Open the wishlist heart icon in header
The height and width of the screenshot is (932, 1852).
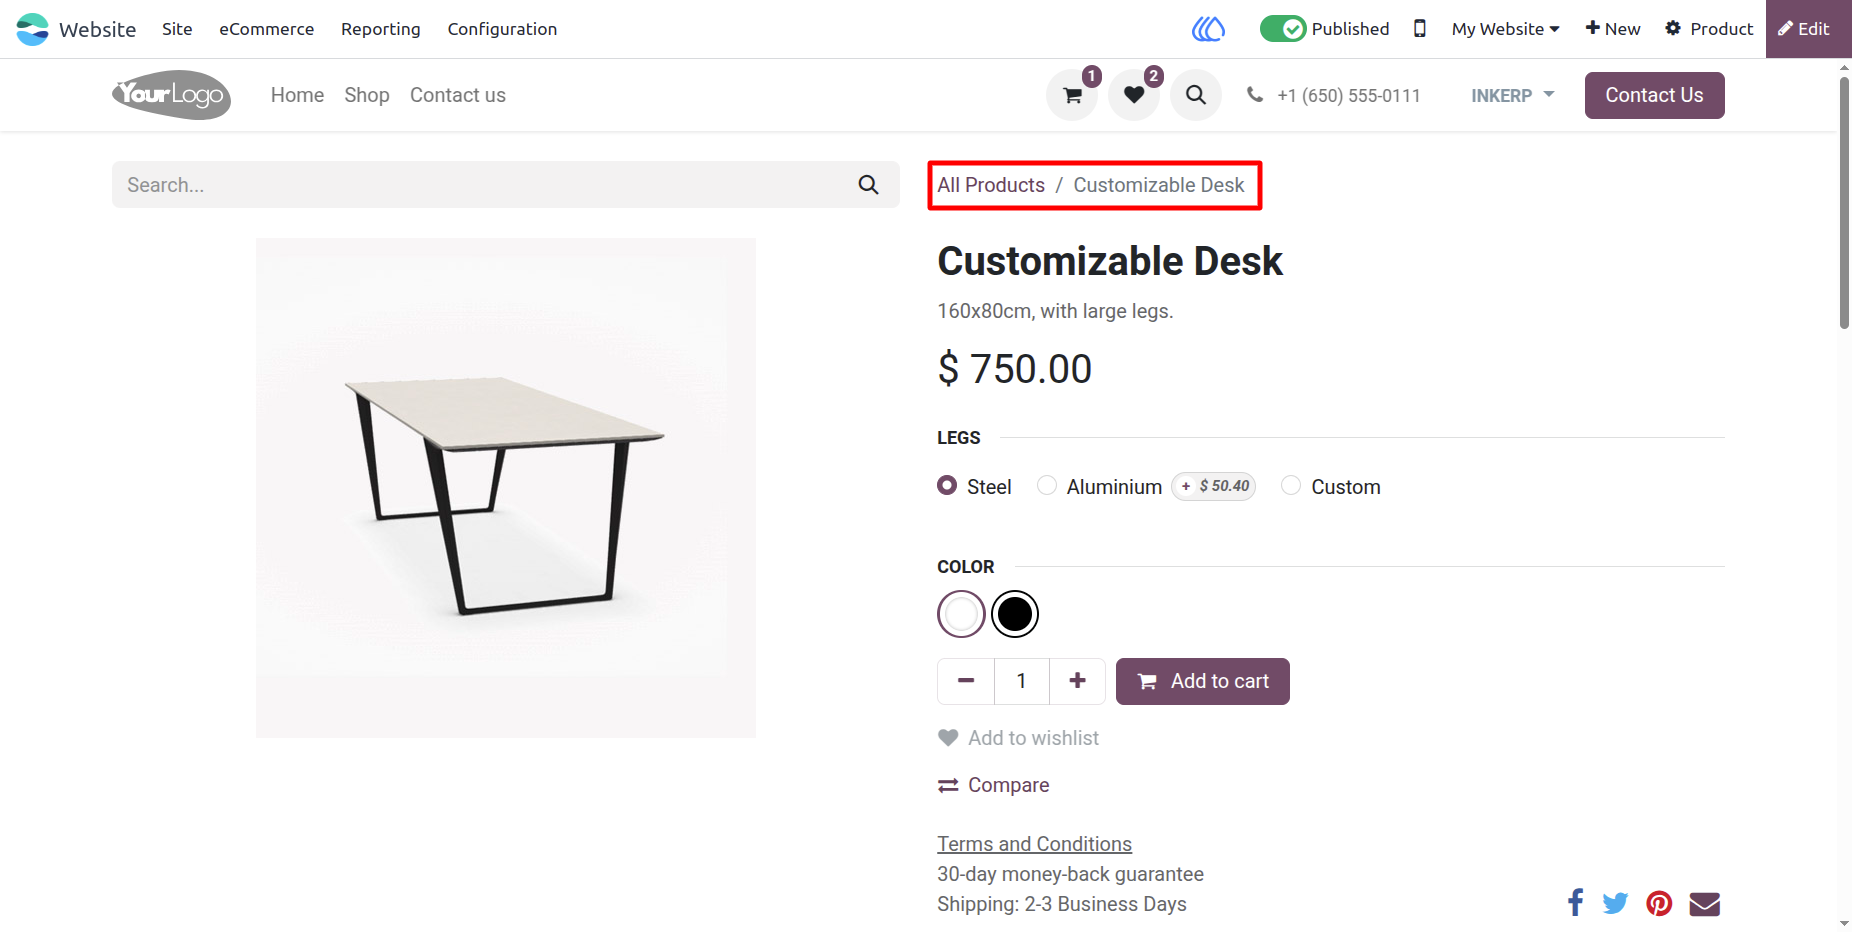pyautogui.click(x=1134, y=95)
